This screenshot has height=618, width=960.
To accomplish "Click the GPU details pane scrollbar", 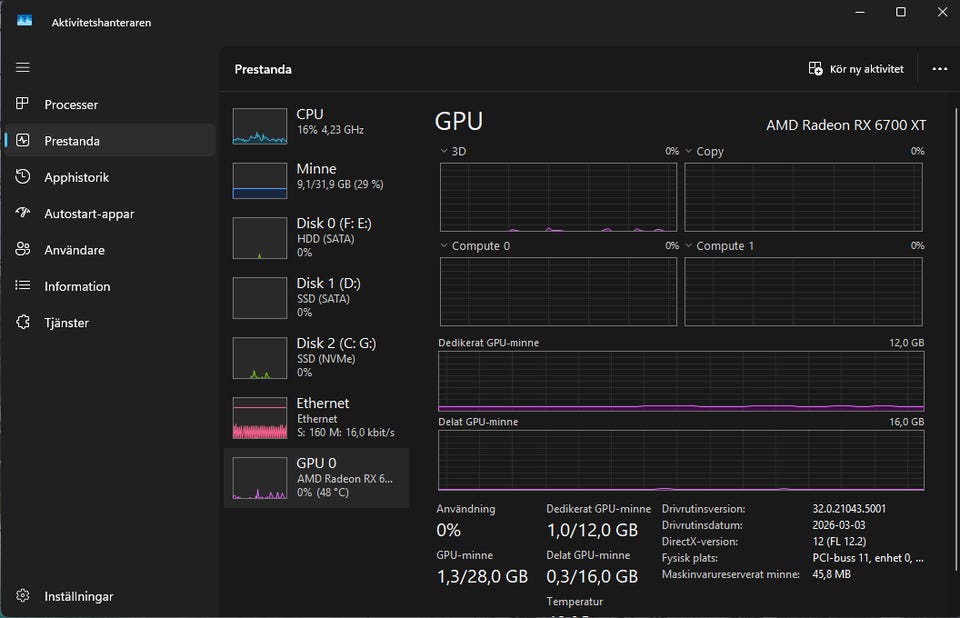I will pyautogui.click(x=956, y=340).
